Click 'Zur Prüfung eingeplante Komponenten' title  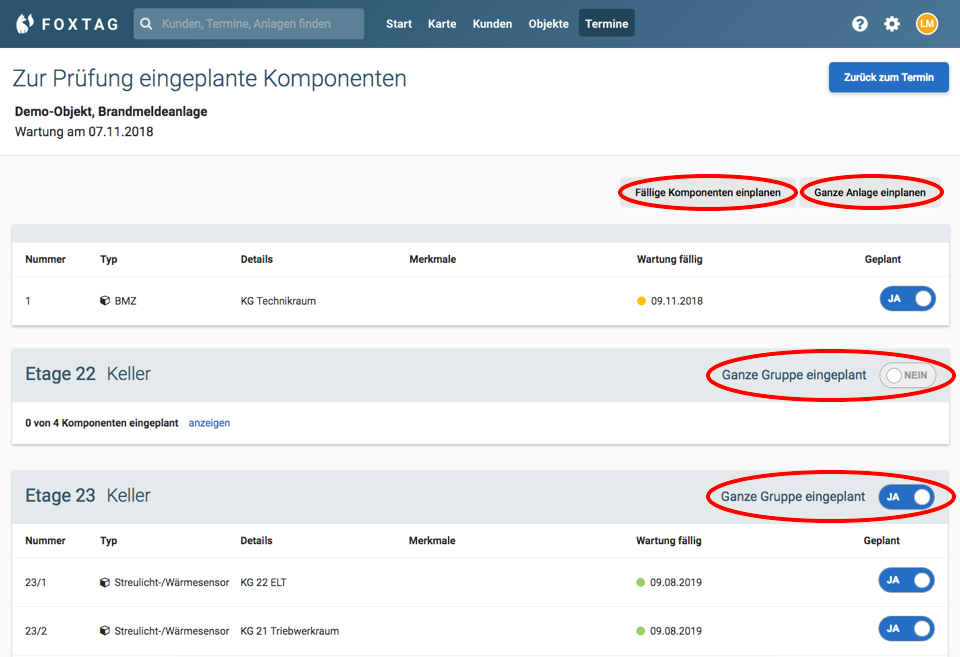point(209,78)
